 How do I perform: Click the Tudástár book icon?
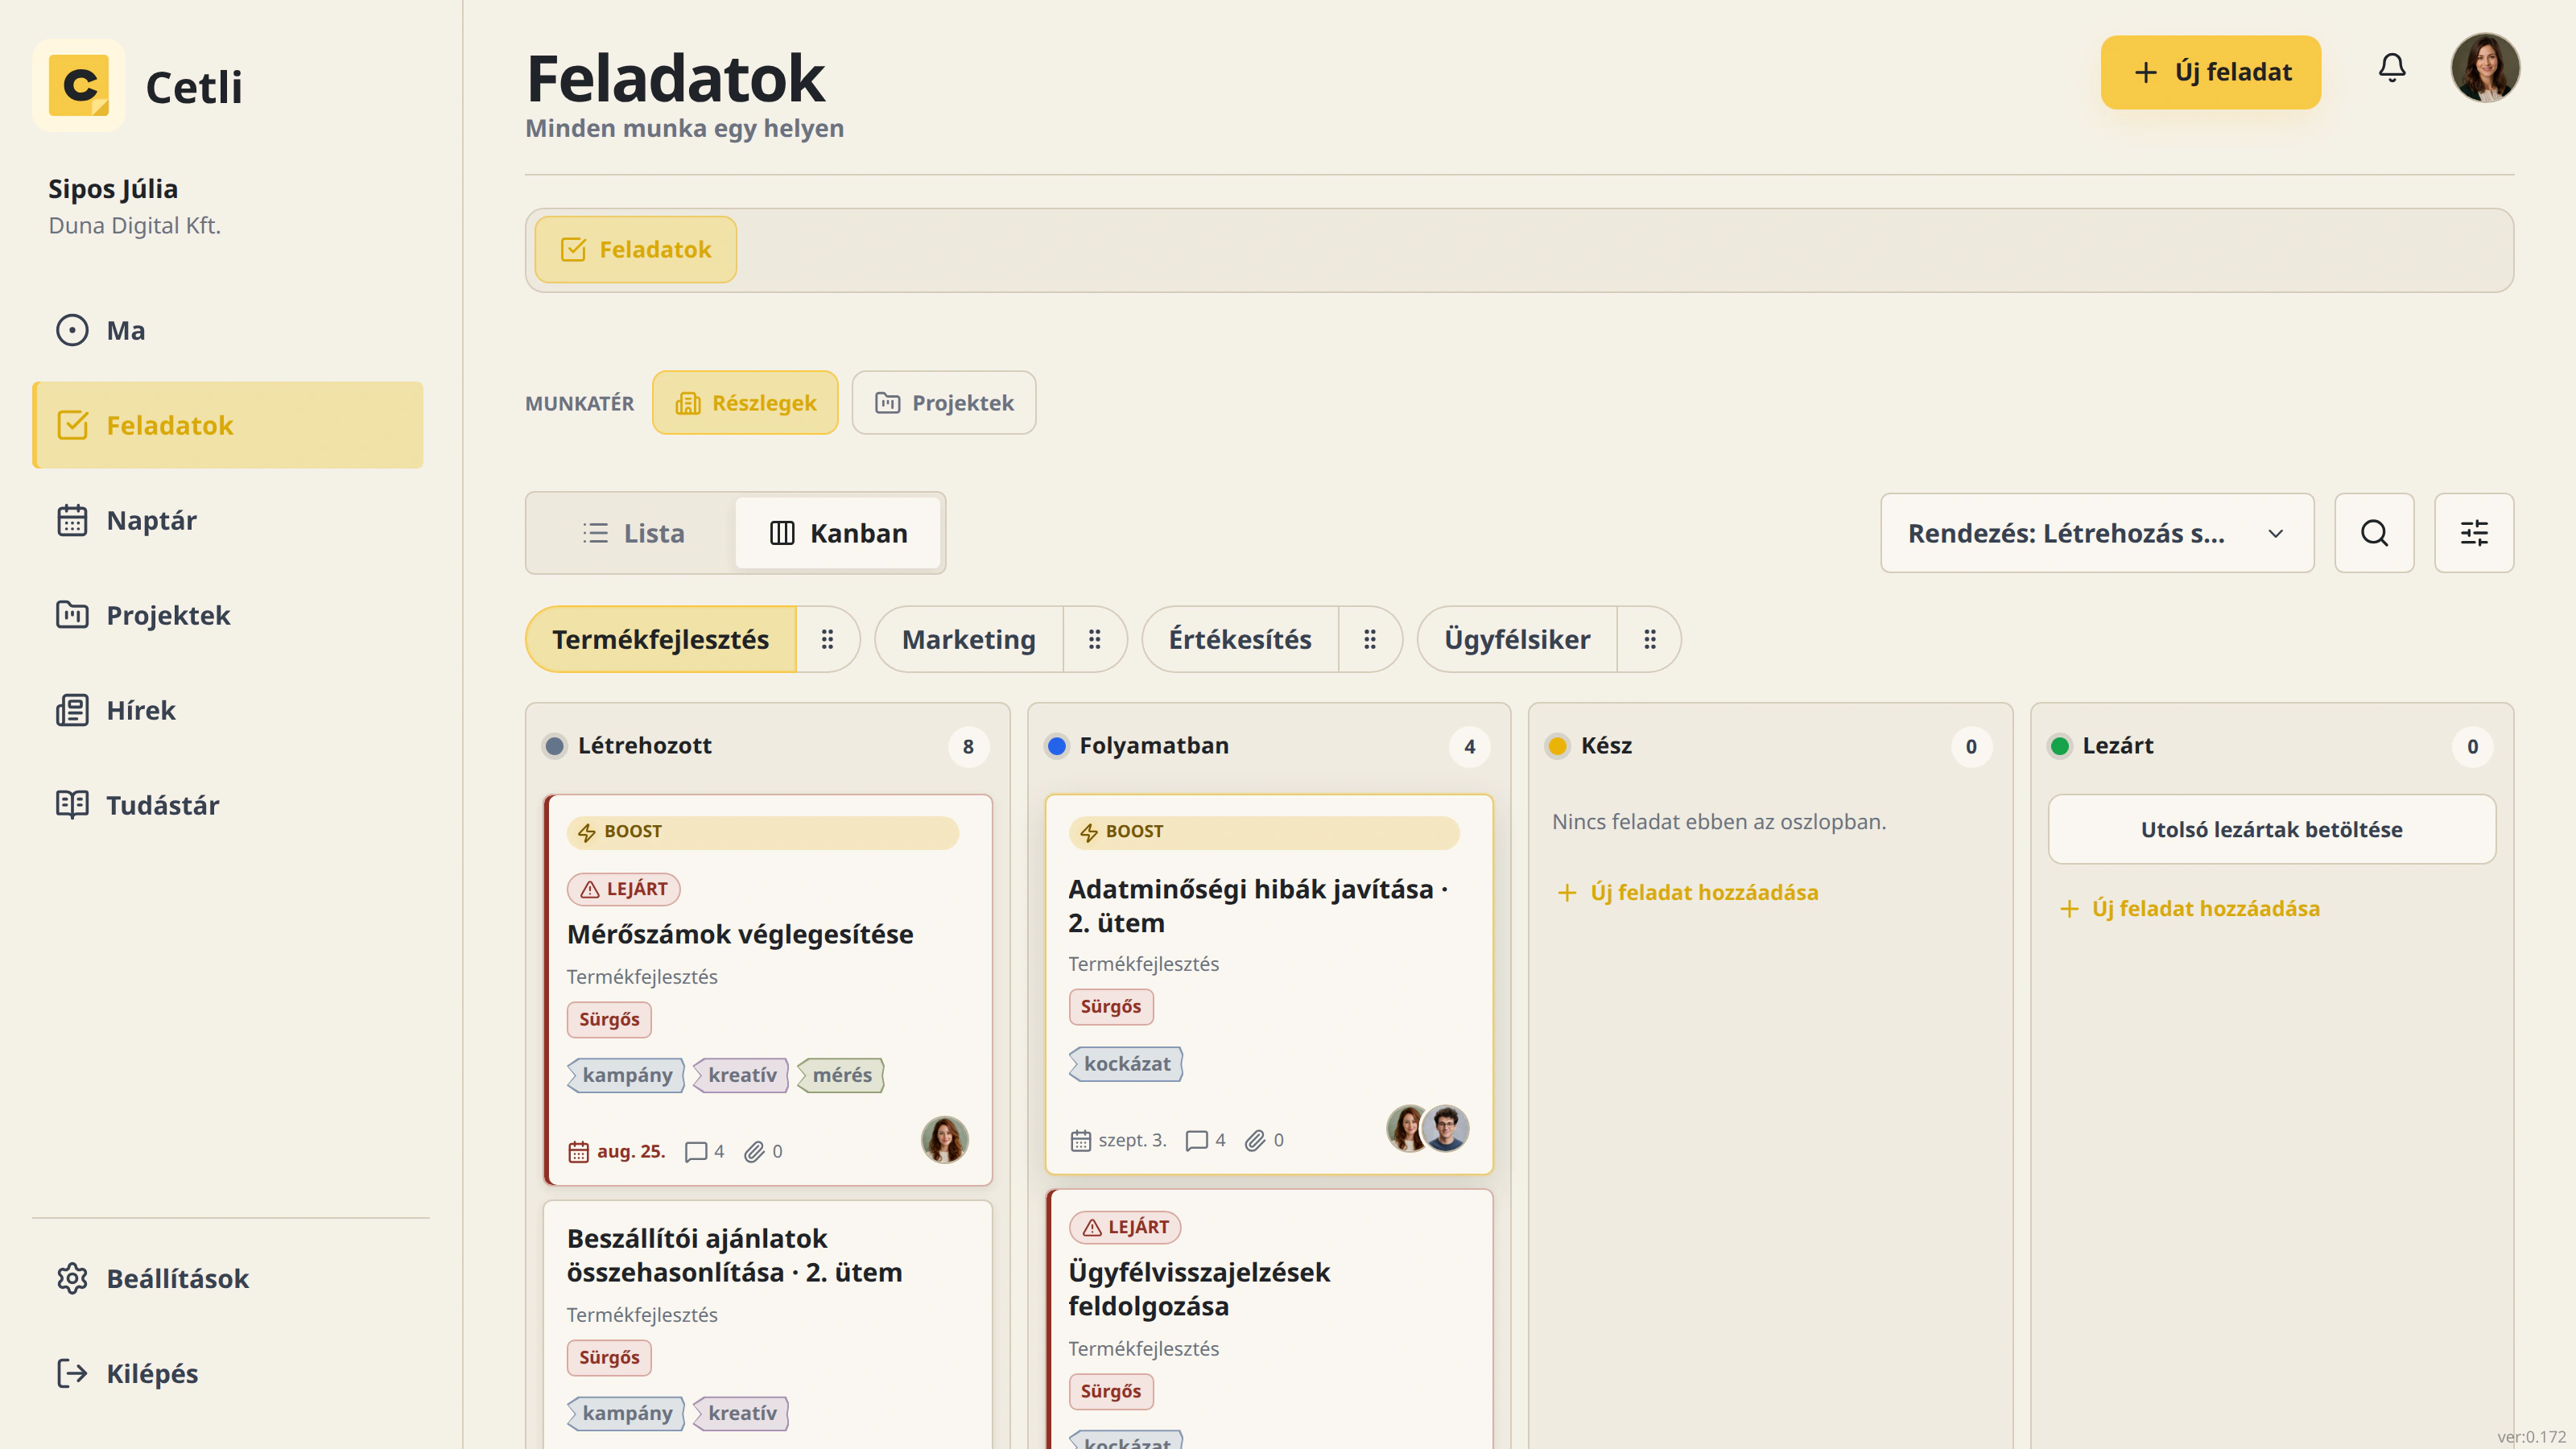[x=72, y=805]
